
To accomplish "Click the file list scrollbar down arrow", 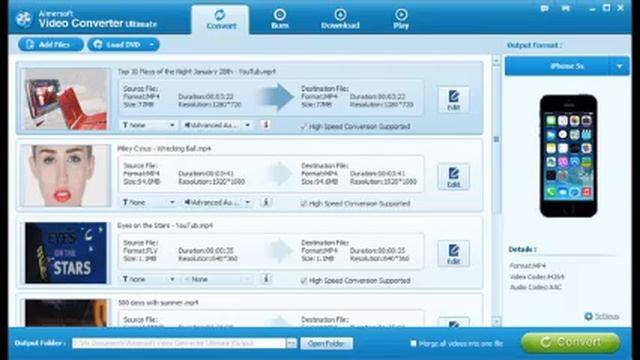I will coord(496,322).
